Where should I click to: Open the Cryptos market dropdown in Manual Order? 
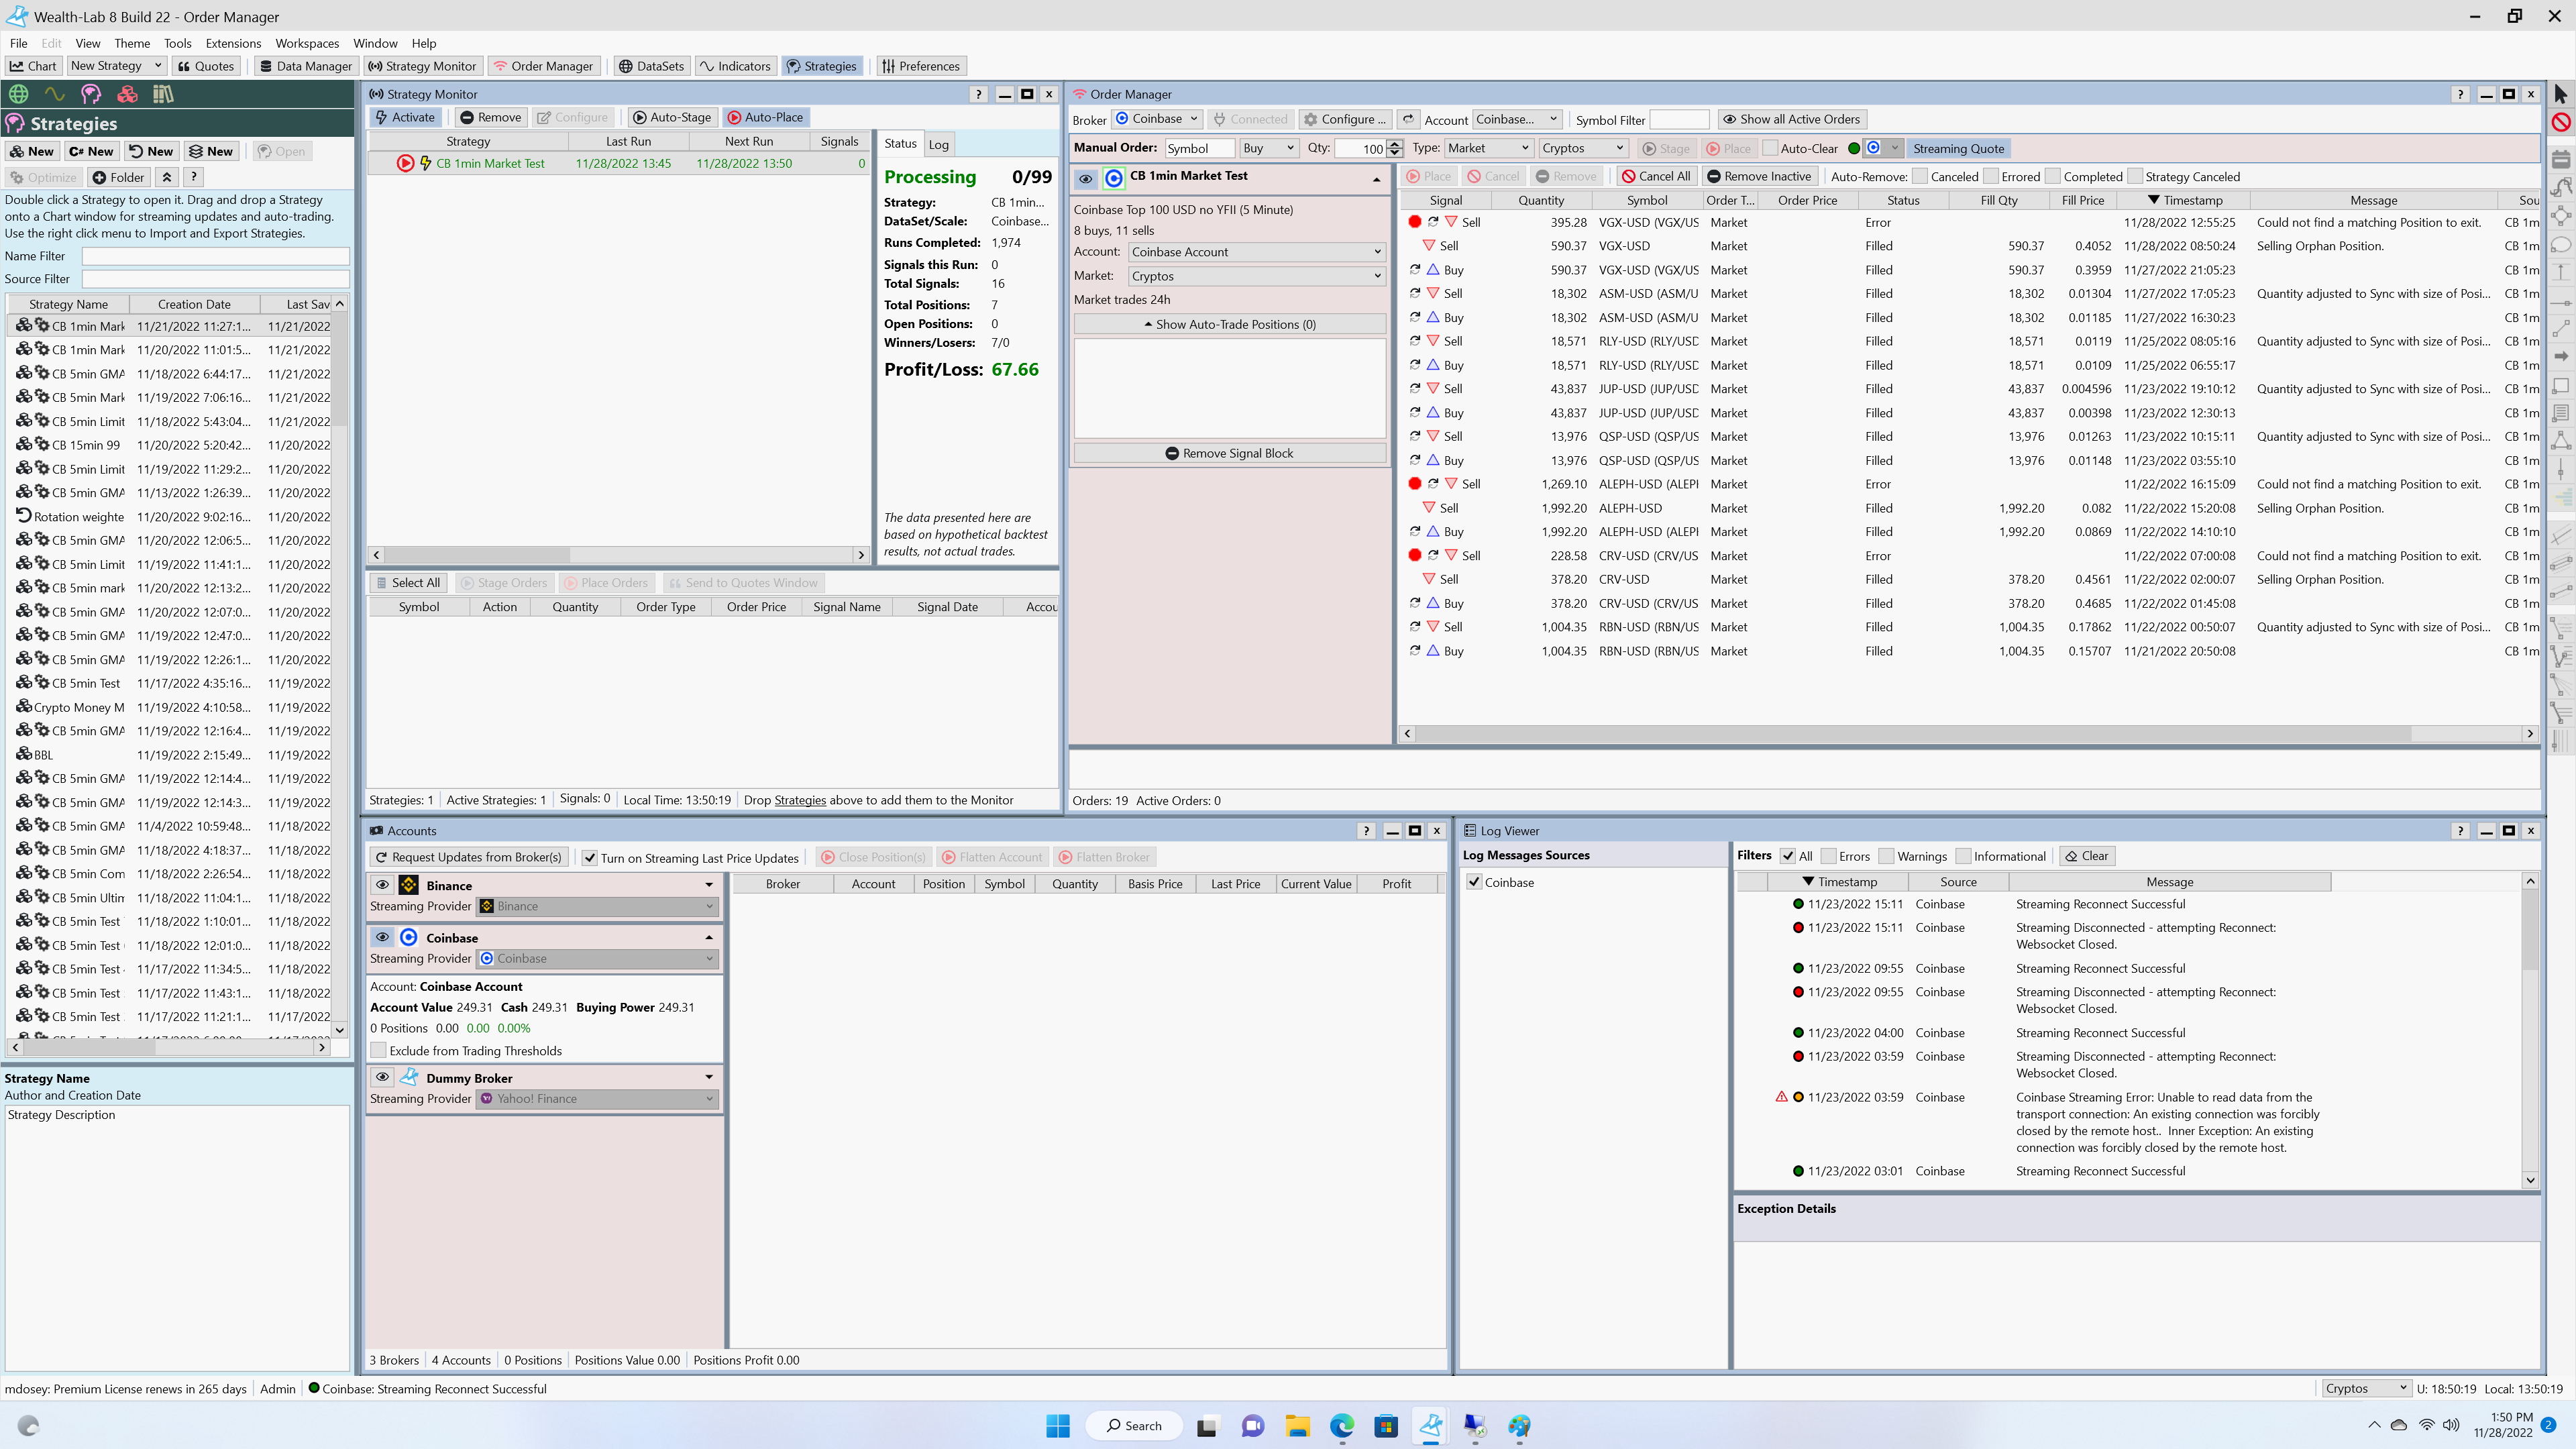tap(1583, 148)
